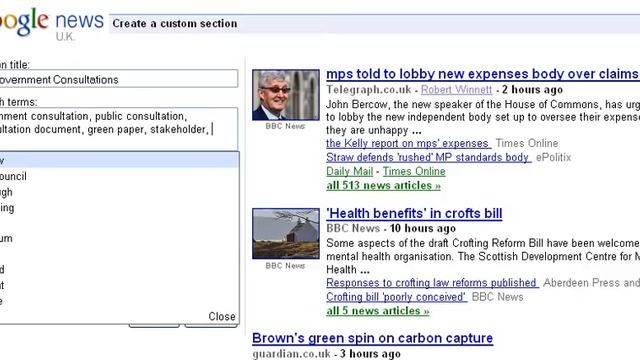Show all 5 news articles
640x360 pixels.
[x=378, y=311]
